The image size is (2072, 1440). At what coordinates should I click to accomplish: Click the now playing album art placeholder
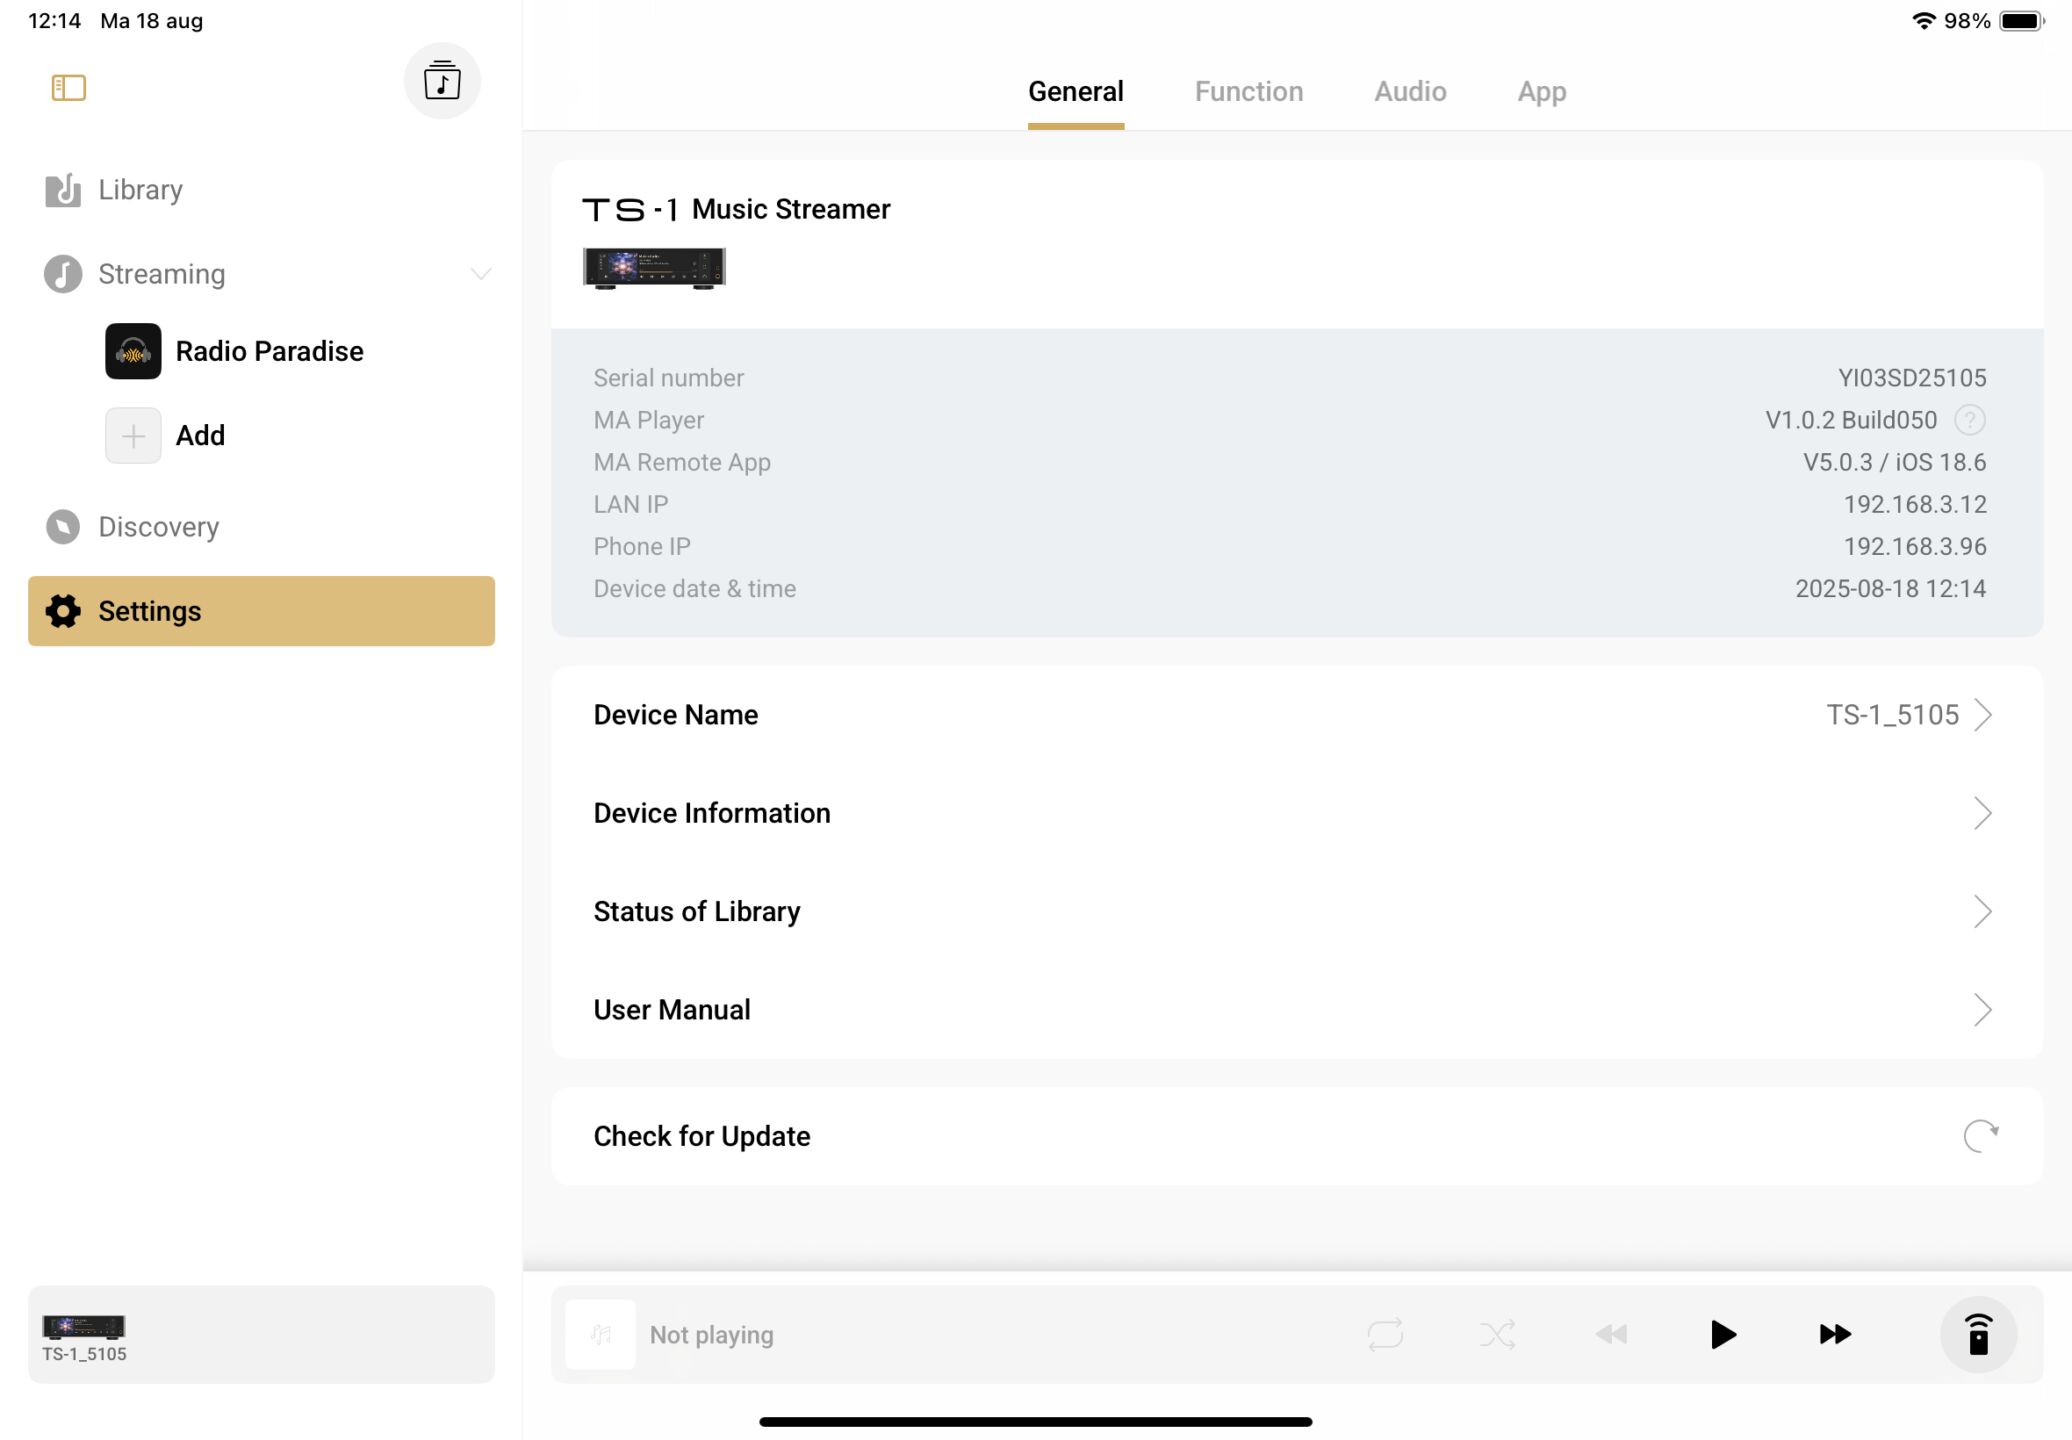pyautogui.click(x=600, y=1334)
